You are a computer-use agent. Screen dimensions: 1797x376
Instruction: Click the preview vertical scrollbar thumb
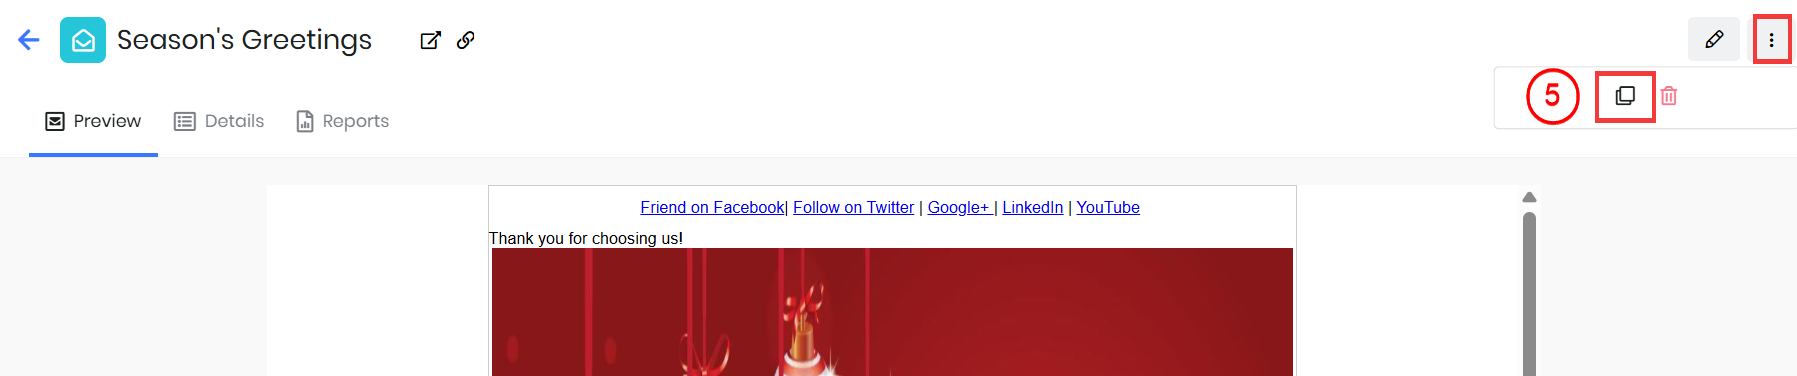coord(1529,293)
